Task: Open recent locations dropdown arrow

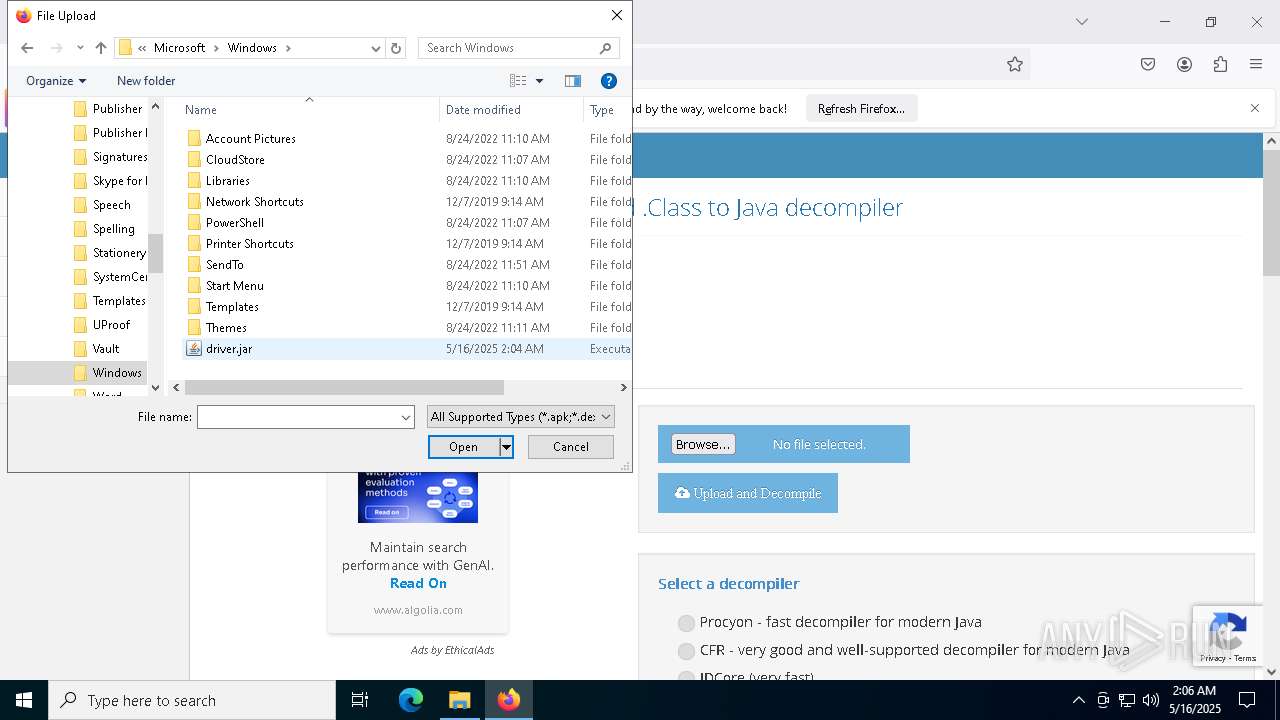Action: [80, 48]
